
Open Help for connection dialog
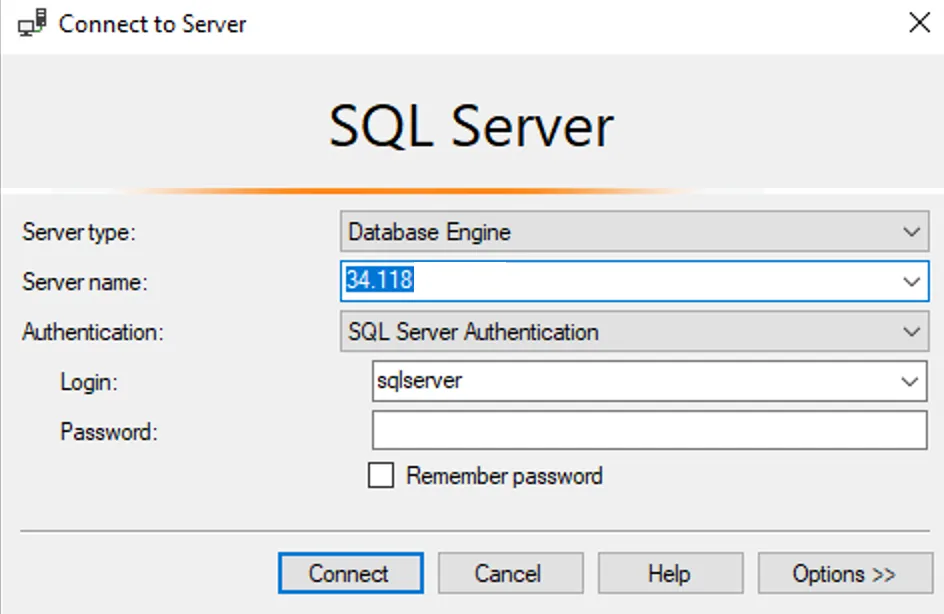670,573
